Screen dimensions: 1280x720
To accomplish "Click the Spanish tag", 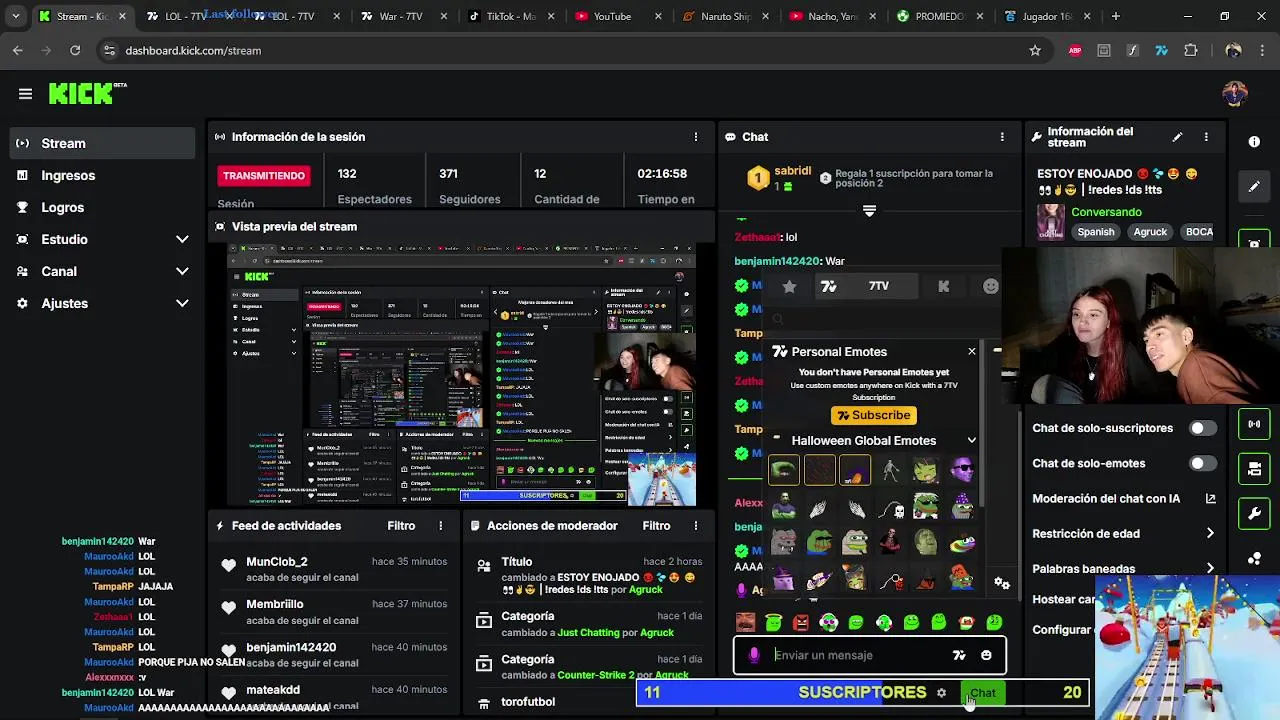I will coord(1095,232).
